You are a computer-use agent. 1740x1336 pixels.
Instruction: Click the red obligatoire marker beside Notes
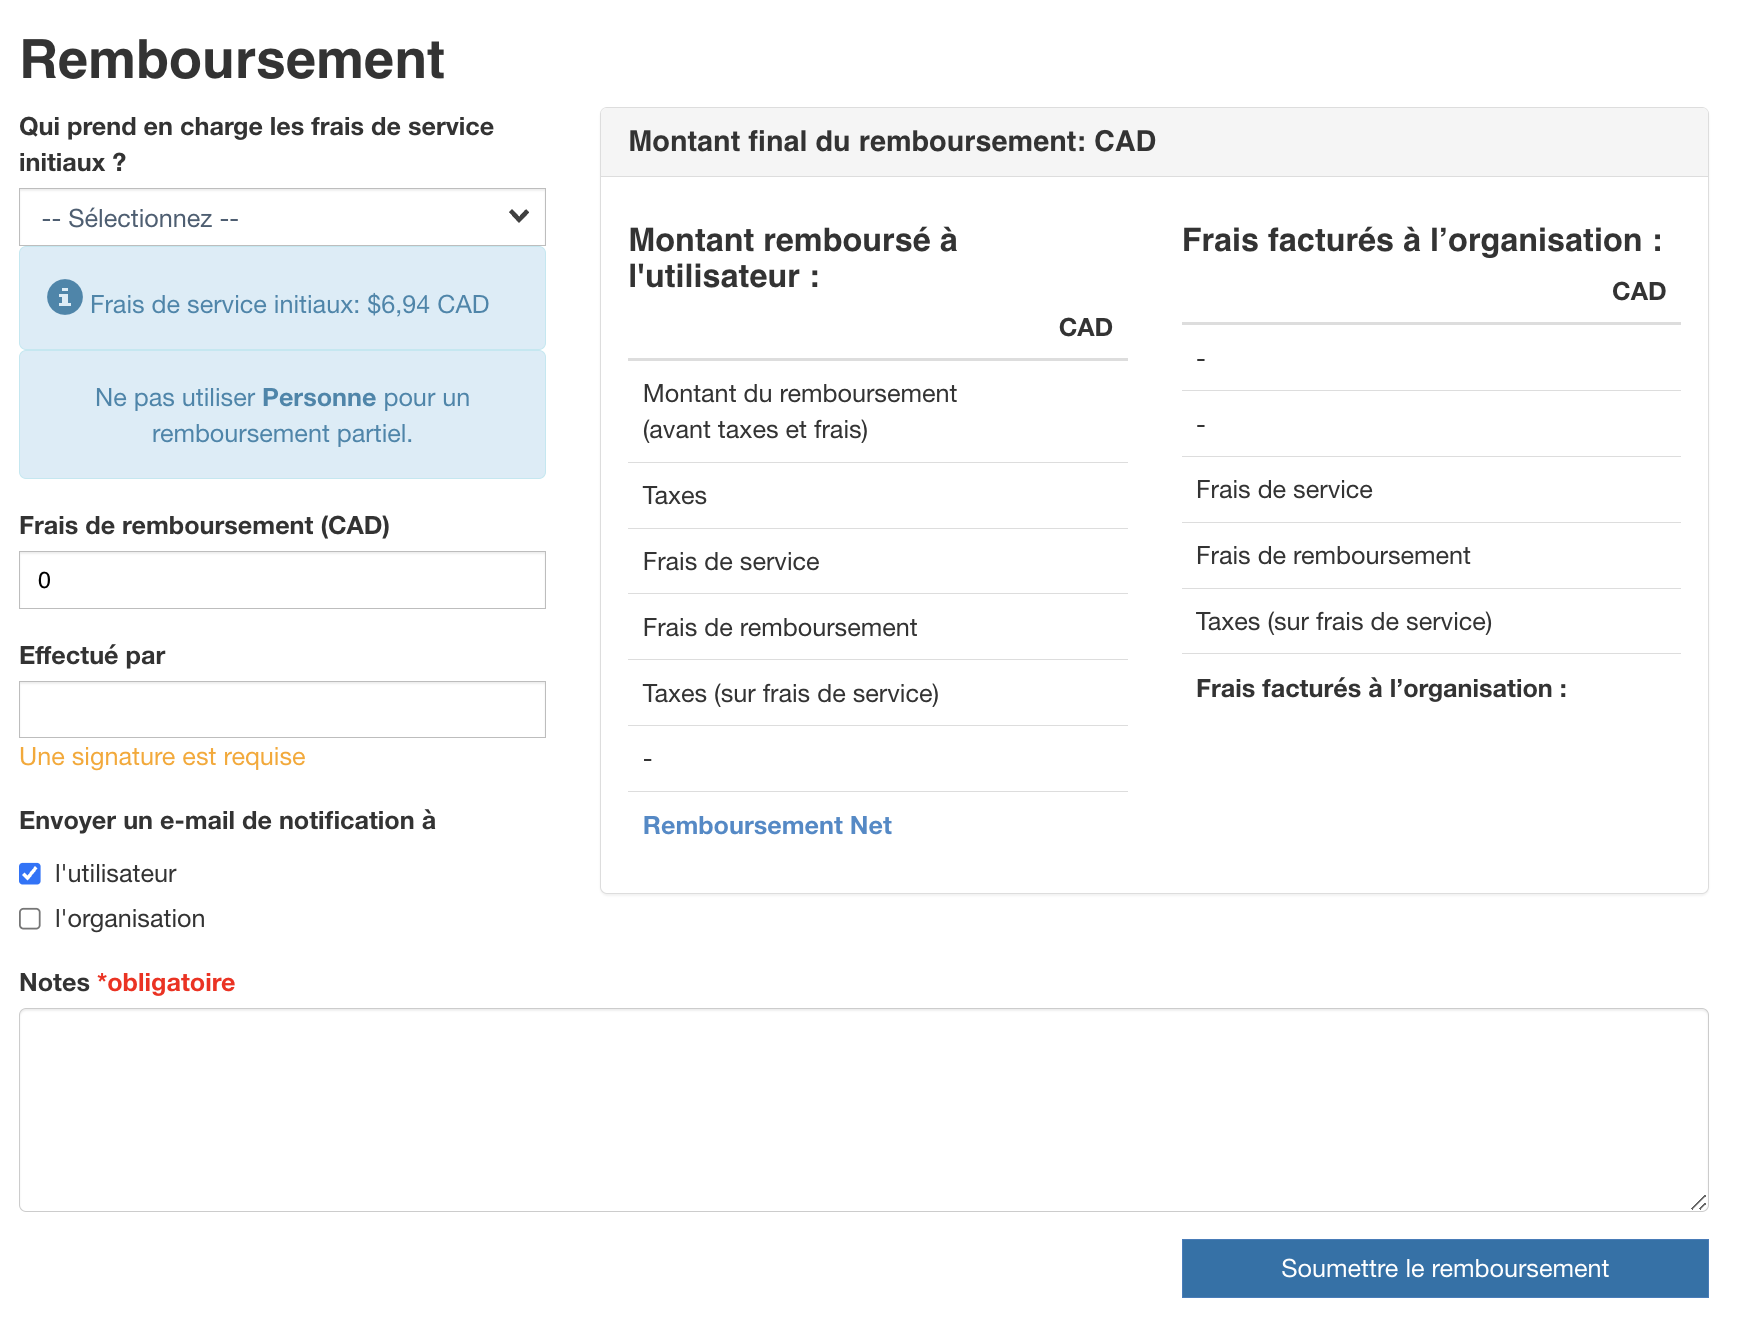pos(166,983)
